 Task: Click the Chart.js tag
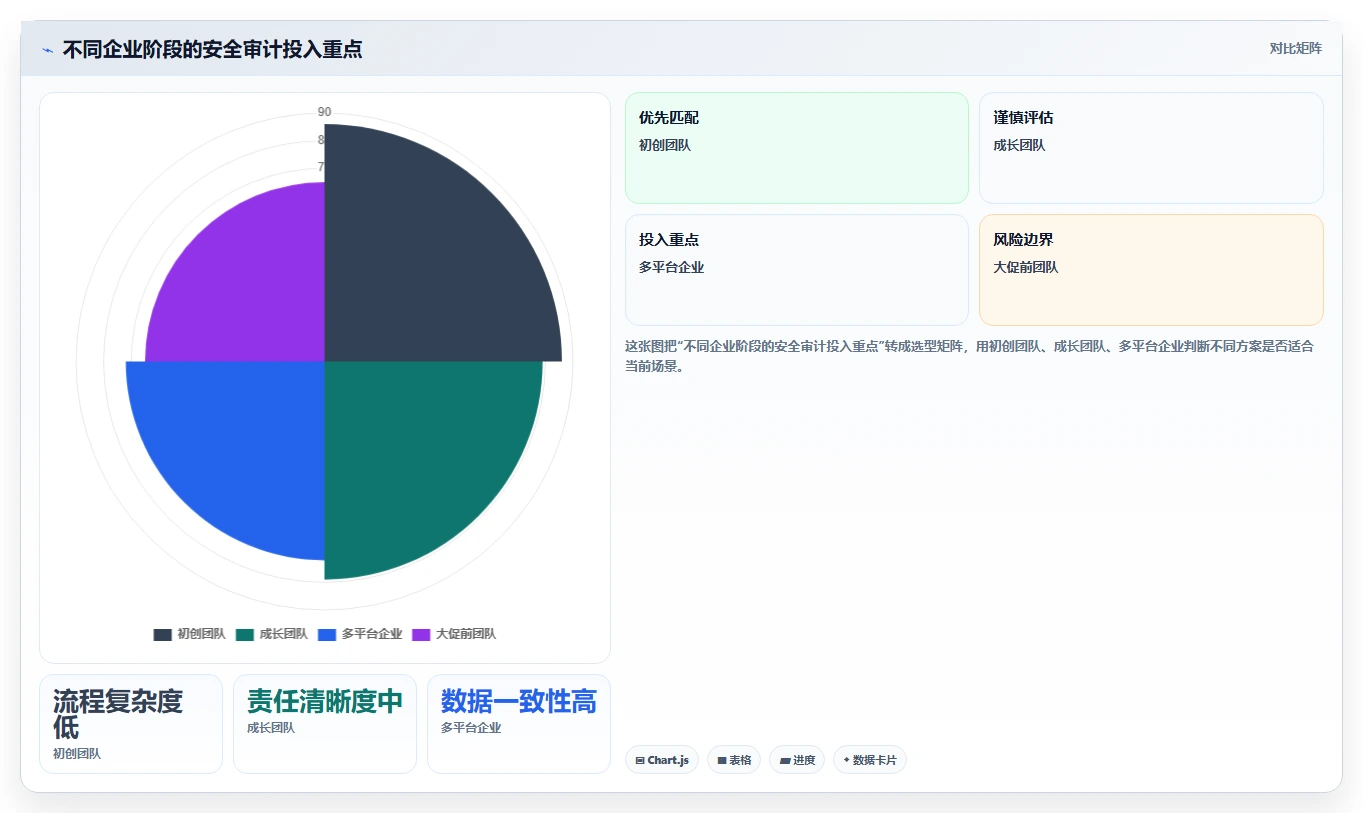pyautogui.click(x=662, y=760)
